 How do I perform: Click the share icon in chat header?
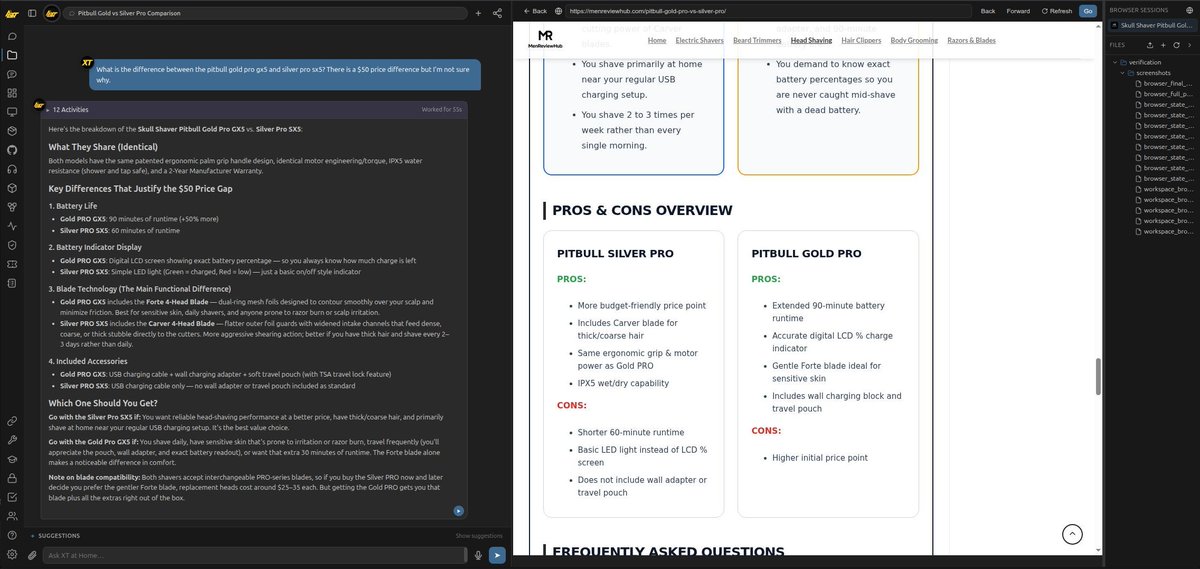click(x=497, y=13)
